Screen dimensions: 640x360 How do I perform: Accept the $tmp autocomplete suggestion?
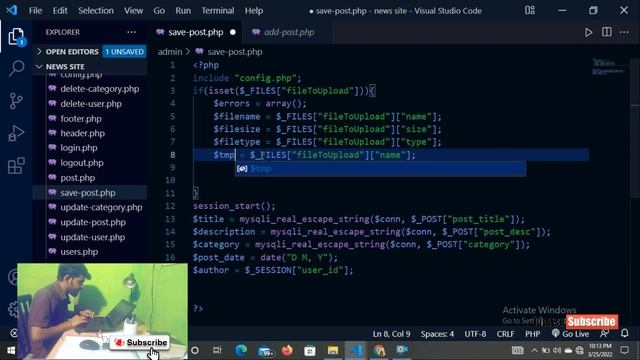coord(380,169)
